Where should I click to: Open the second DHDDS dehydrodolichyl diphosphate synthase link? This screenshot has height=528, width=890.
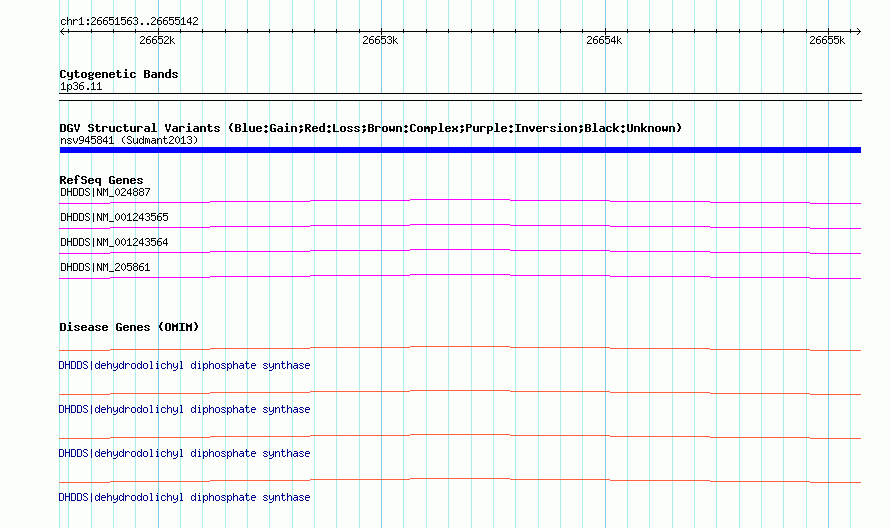tap(184, 409)
